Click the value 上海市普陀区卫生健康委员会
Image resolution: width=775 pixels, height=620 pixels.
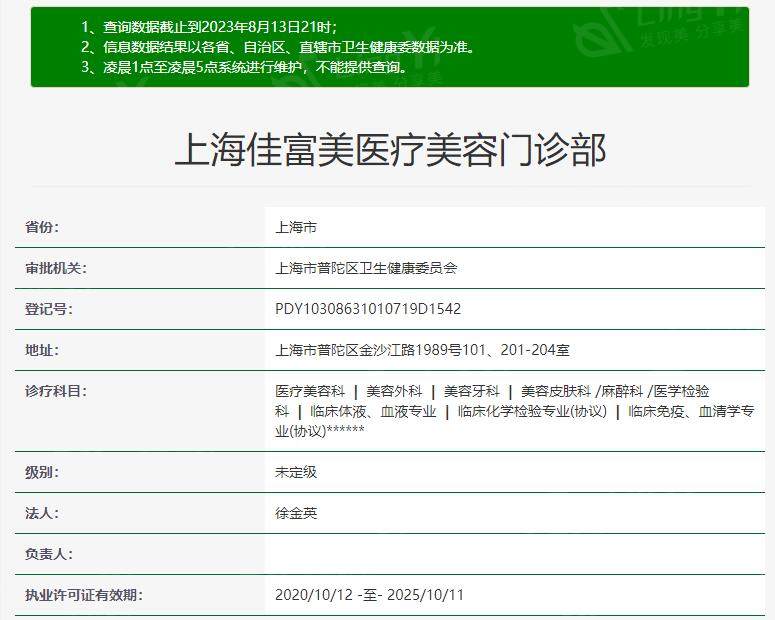(366, 268)
